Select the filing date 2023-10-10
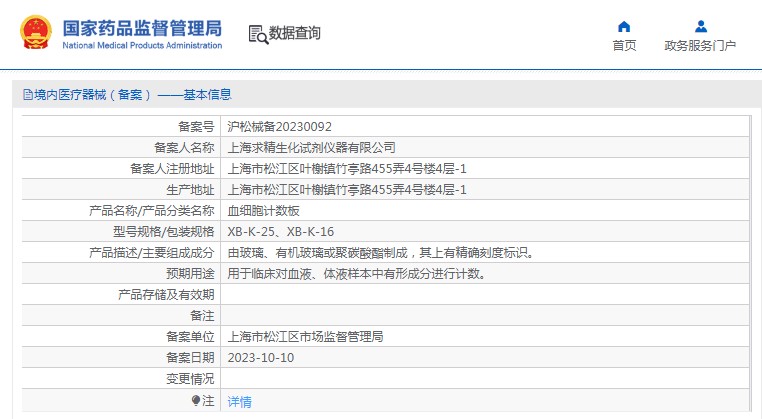 coord(260,358)
